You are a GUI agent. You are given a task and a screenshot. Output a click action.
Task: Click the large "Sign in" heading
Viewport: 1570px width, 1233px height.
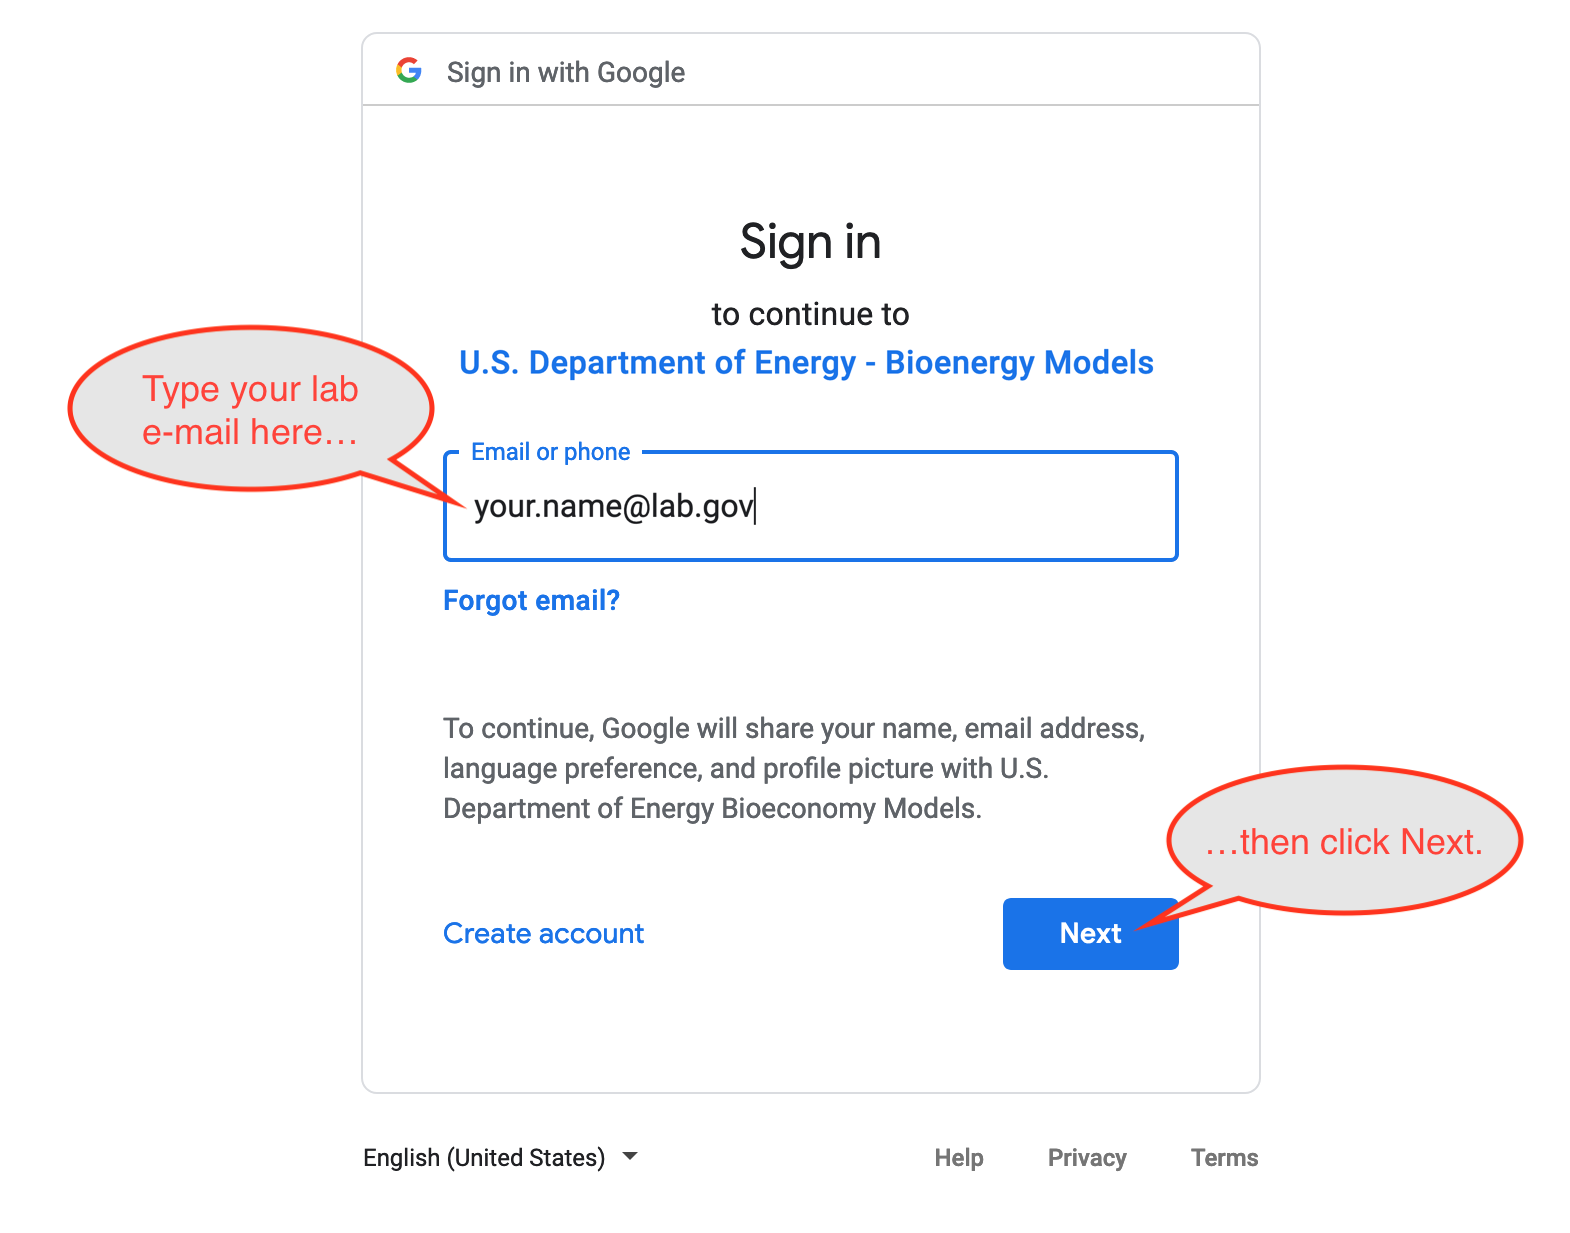[x=810, y=242]
